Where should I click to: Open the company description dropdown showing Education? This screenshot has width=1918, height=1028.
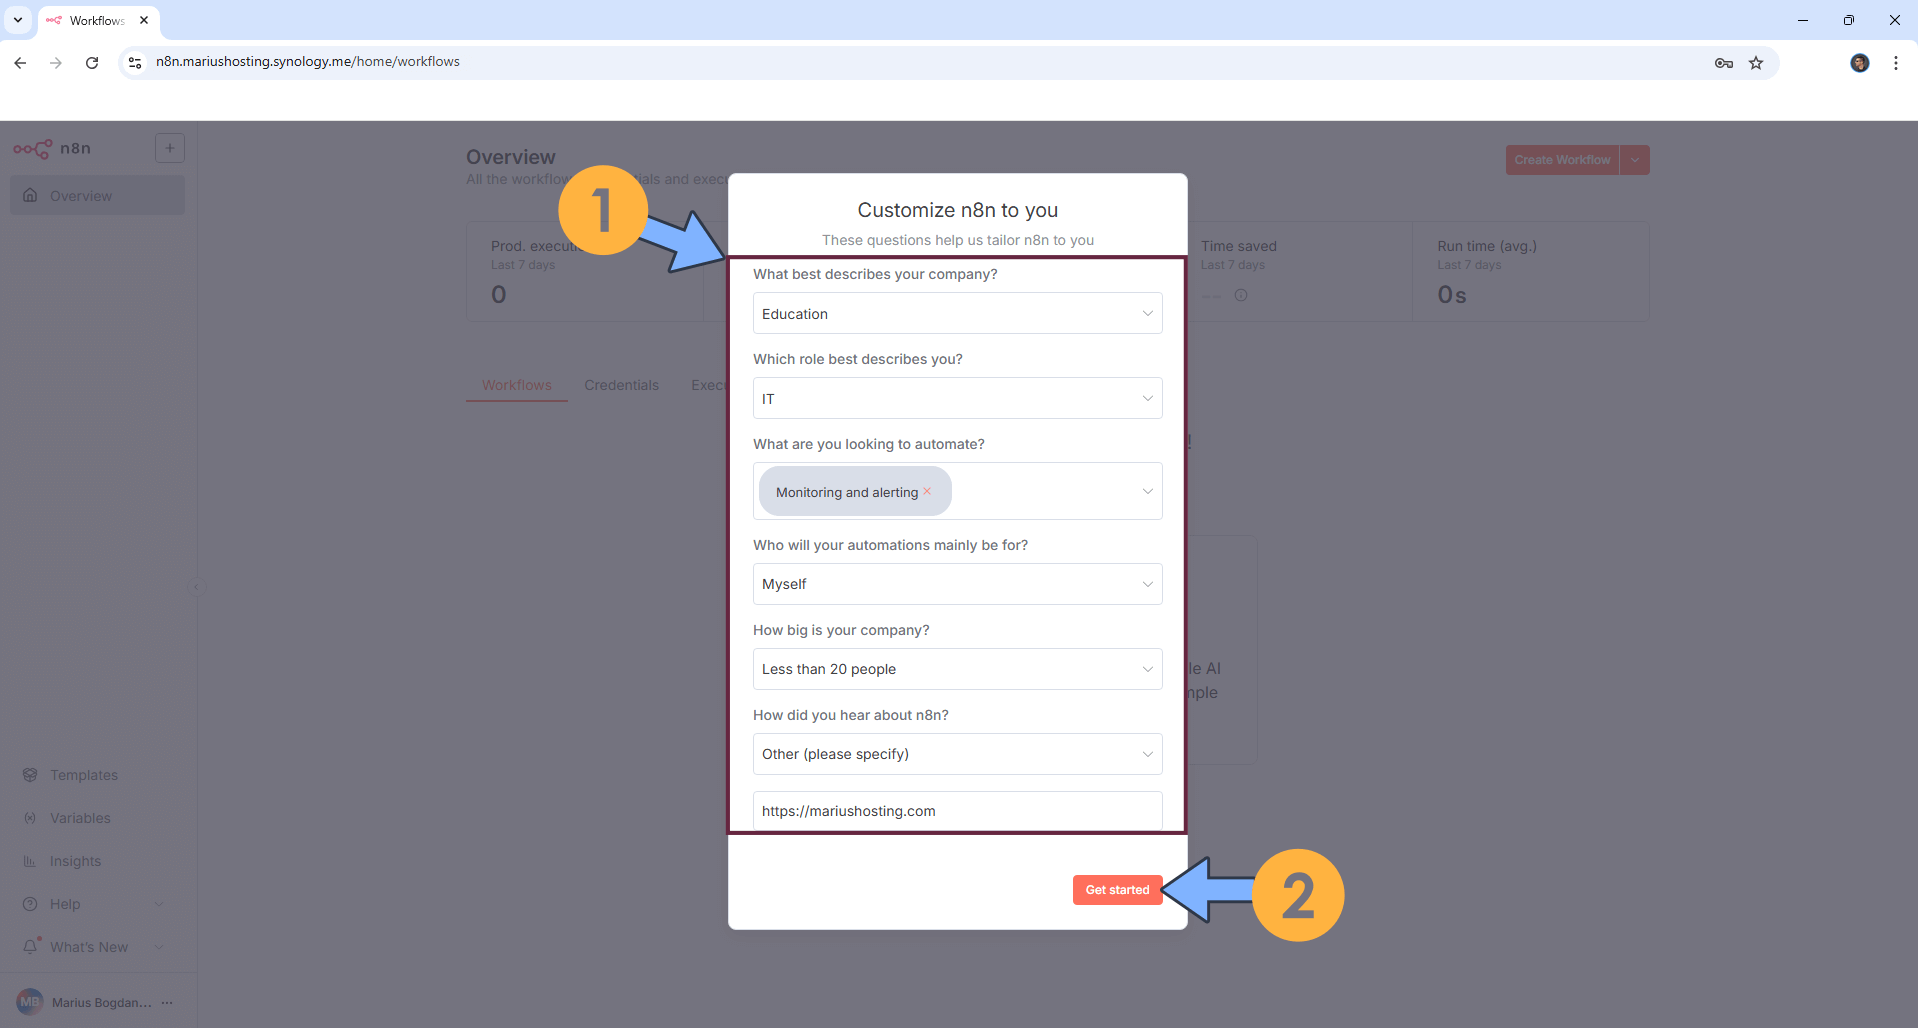click(957, 313)
